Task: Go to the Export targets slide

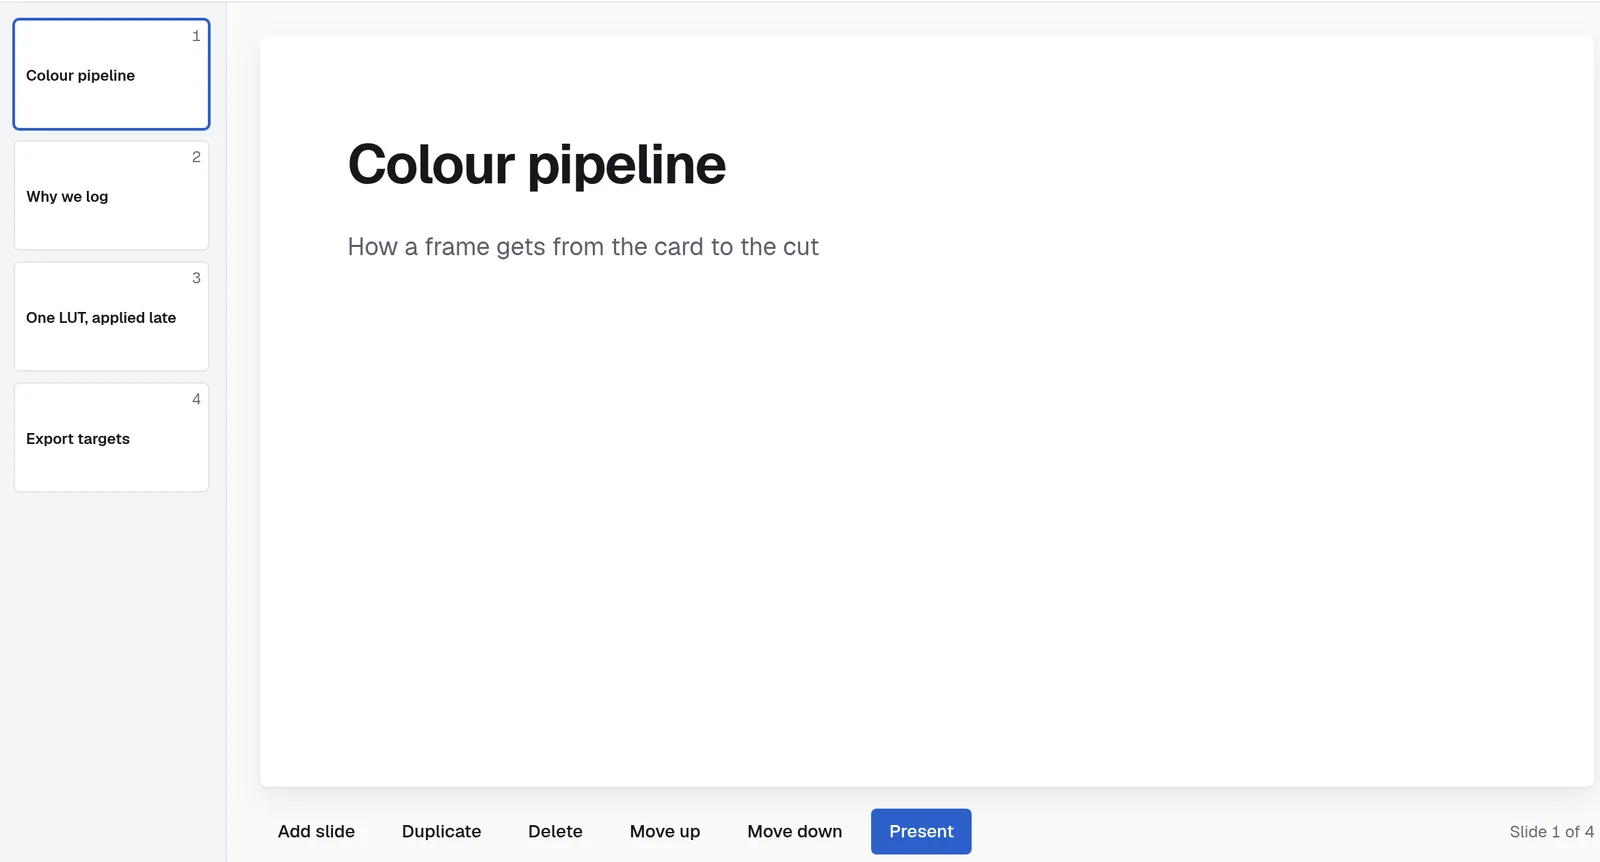Action: pos(111,437)
